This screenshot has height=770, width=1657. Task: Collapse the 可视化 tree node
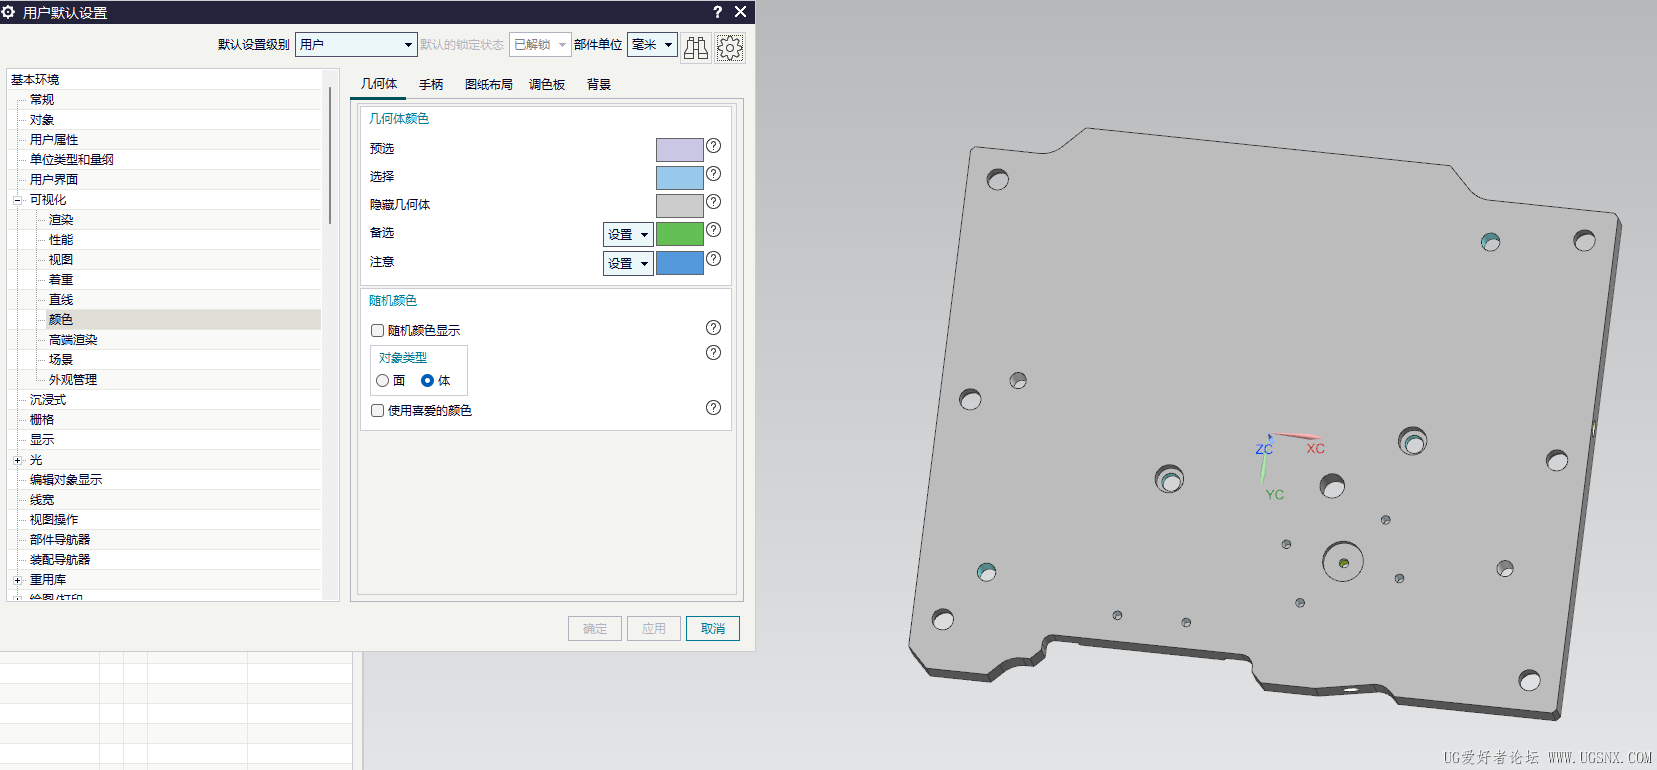(17, 200)
